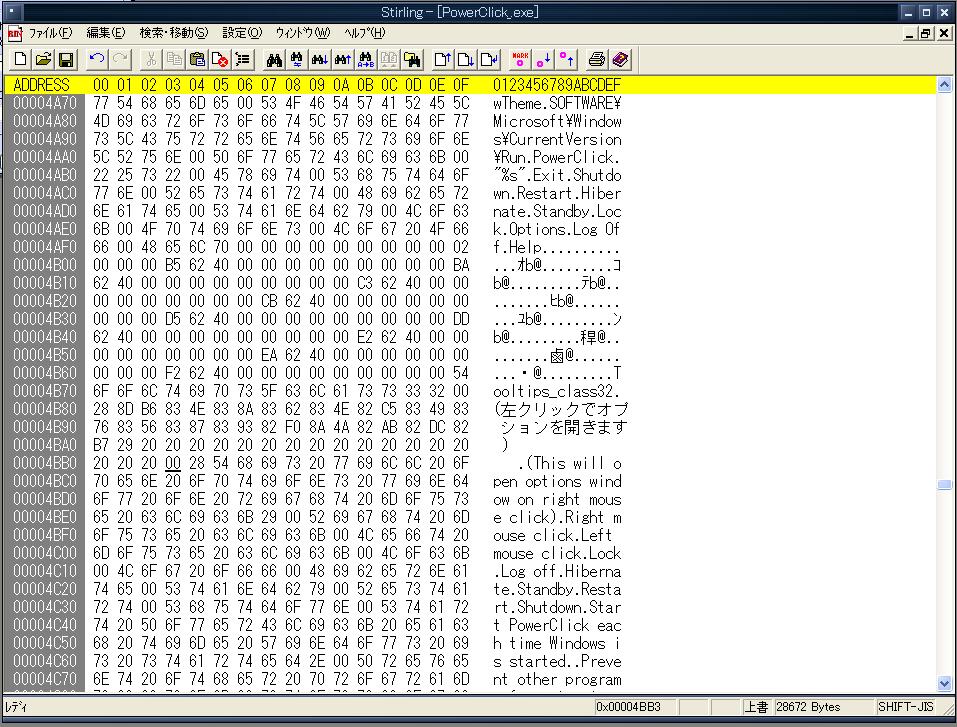Click the page with return-arrow jump icon
Screen dimensions: 957x727
[x=489, y=59]
